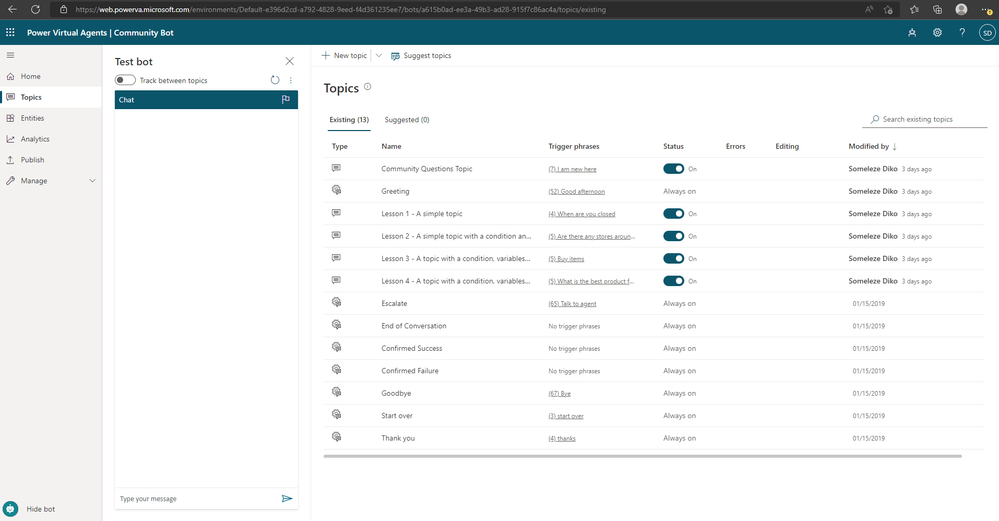The width and height of the screenshot is (999, 521).
Task: Sort by Name column header
Action: point(391,146)
